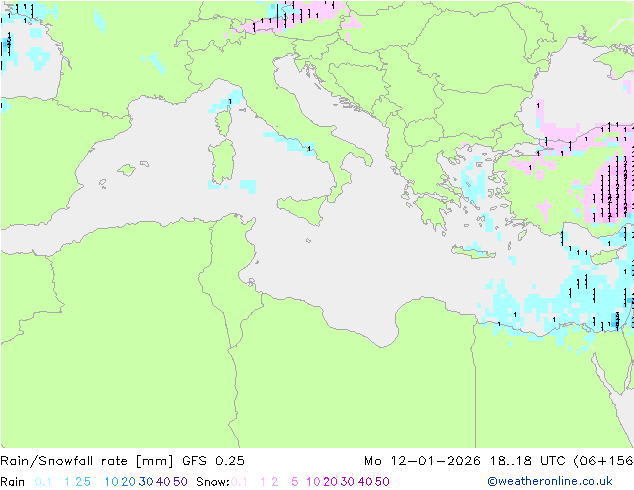Click the island of Cyprus on the map

(607, 256)
